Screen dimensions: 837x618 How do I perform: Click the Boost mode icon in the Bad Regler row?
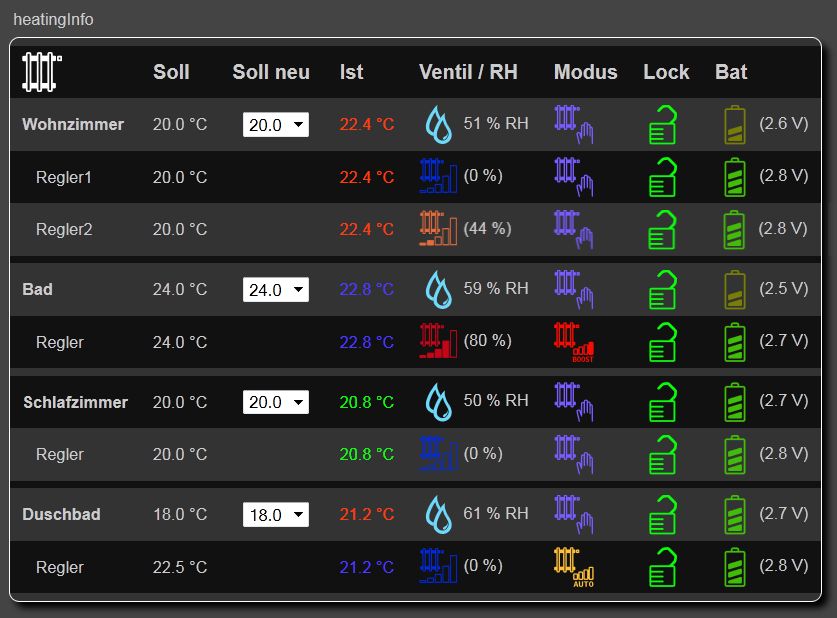(574, 342)
